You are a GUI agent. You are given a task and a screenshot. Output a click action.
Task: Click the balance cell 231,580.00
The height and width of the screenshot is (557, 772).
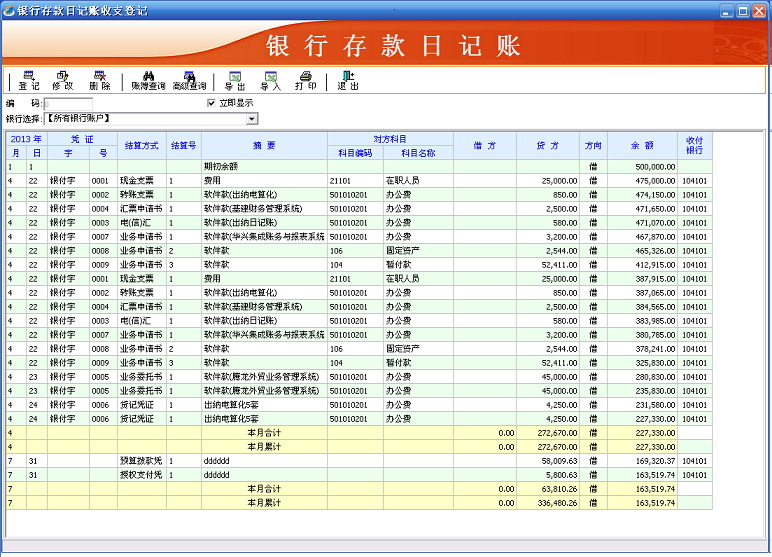643,405
